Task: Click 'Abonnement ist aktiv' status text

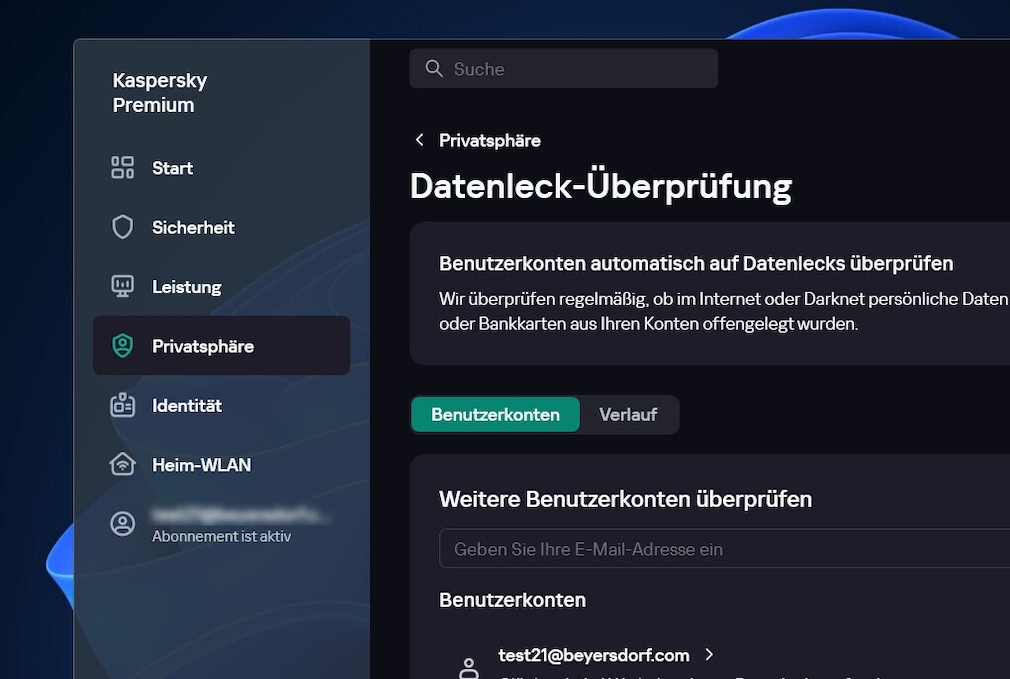Action: pyautogui.click(x=222, y=536)
